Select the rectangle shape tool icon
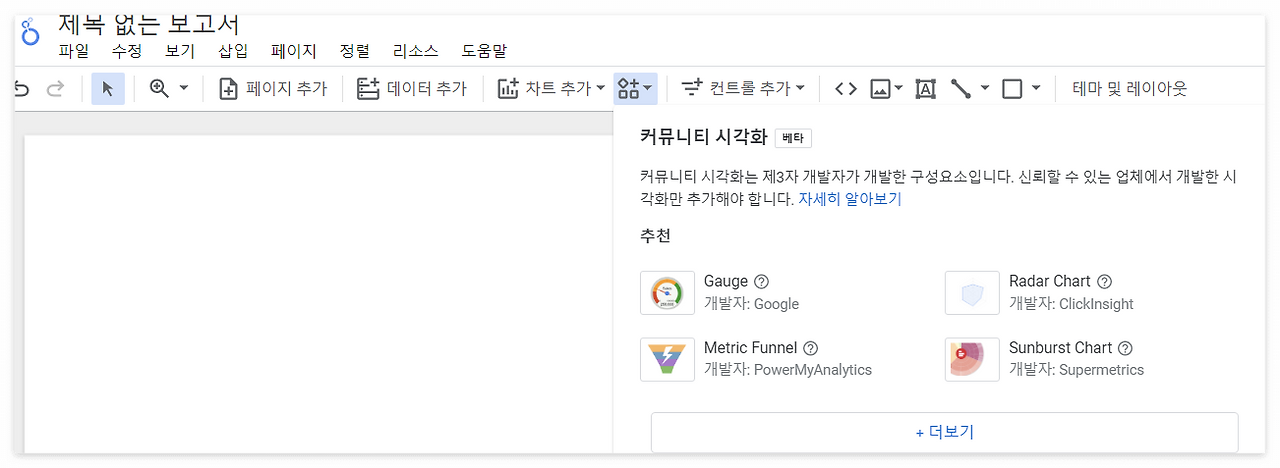The height and width of the screenshot is (468, 1280). [x=1012, y=89]
